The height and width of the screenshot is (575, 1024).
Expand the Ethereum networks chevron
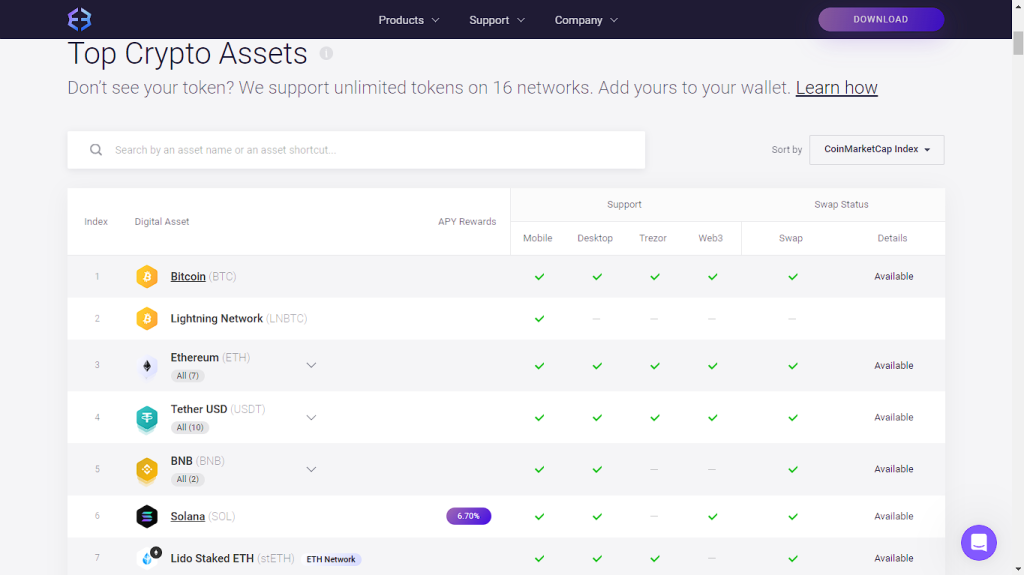click(311, 365)
